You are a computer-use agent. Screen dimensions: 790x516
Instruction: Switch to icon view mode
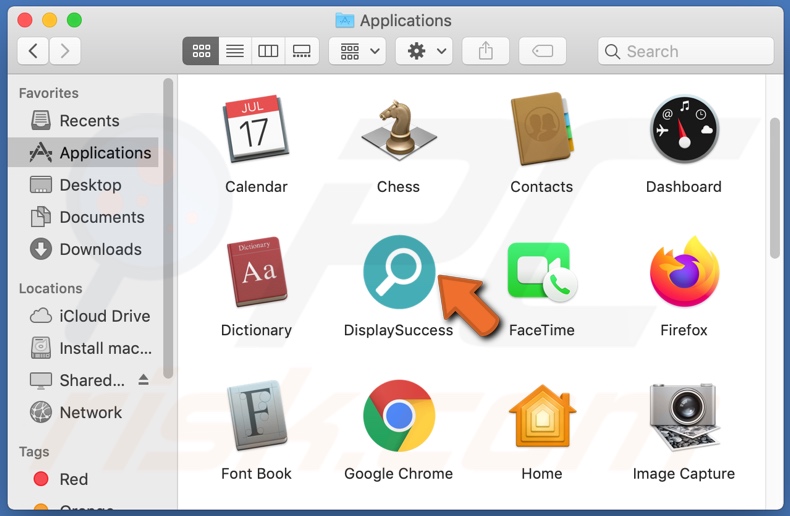(x=201, y=51)
